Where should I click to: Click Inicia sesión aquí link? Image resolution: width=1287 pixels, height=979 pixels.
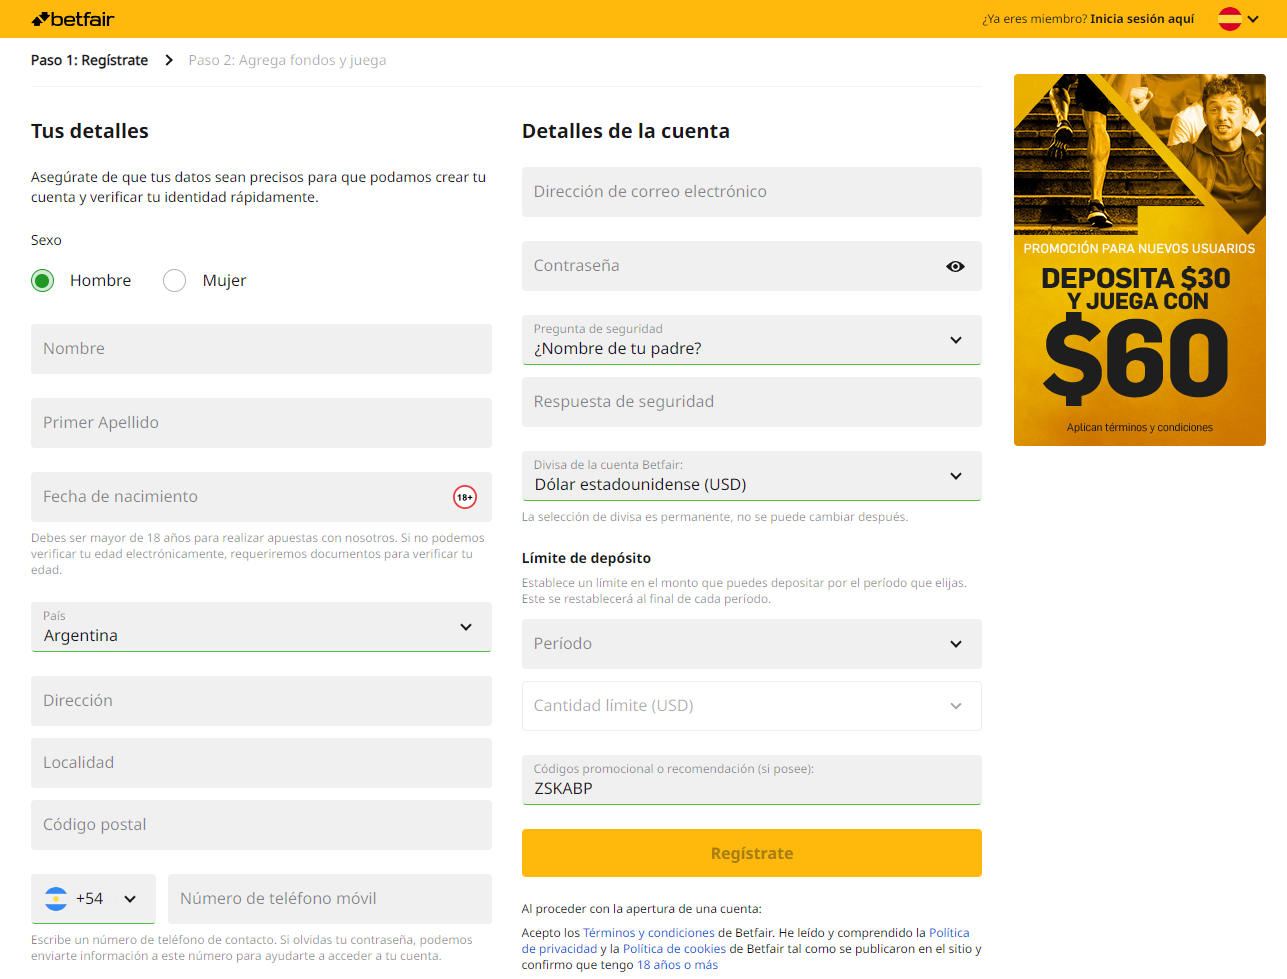(1142, 19)
